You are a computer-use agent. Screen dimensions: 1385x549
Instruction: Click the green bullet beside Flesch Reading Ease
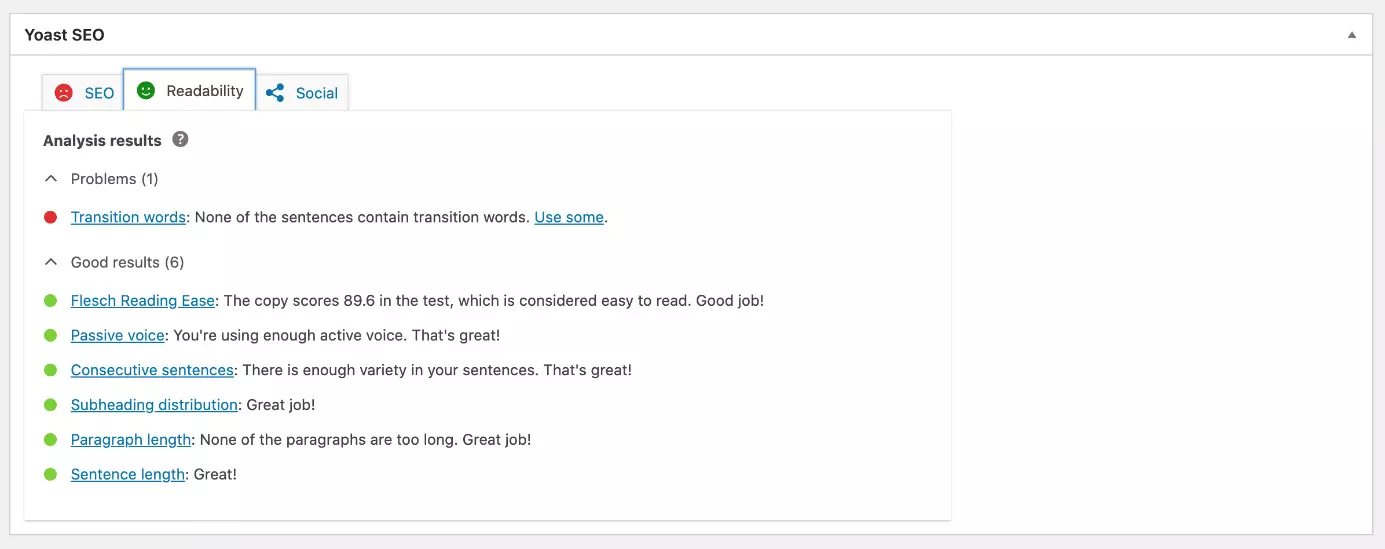click(51, 301)
